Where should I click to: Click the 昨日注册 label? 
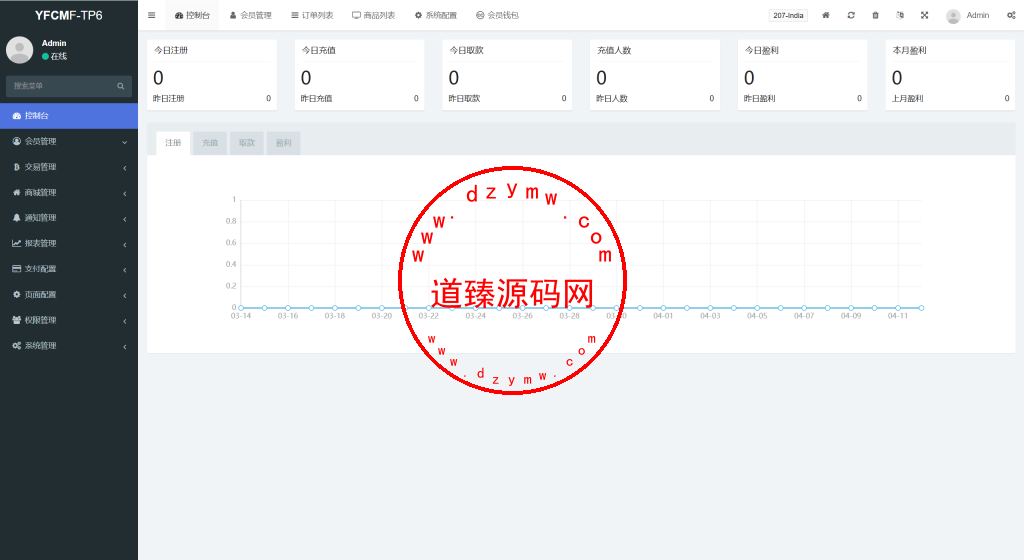pyautogui.click(x=168, y=99)
